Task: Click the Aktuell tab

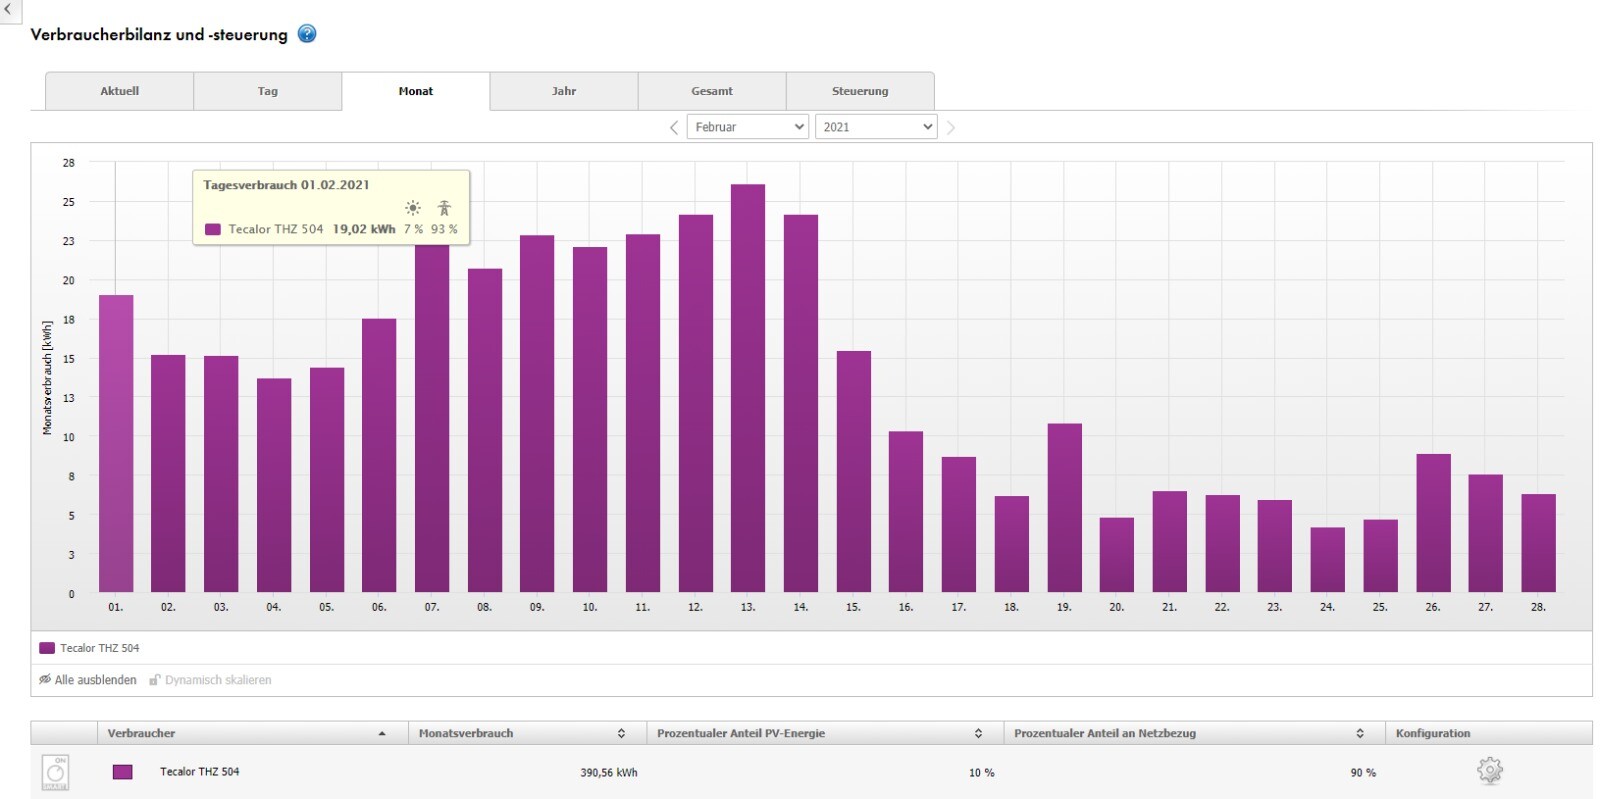Action: pyautogui.click(x=119, y=91)
